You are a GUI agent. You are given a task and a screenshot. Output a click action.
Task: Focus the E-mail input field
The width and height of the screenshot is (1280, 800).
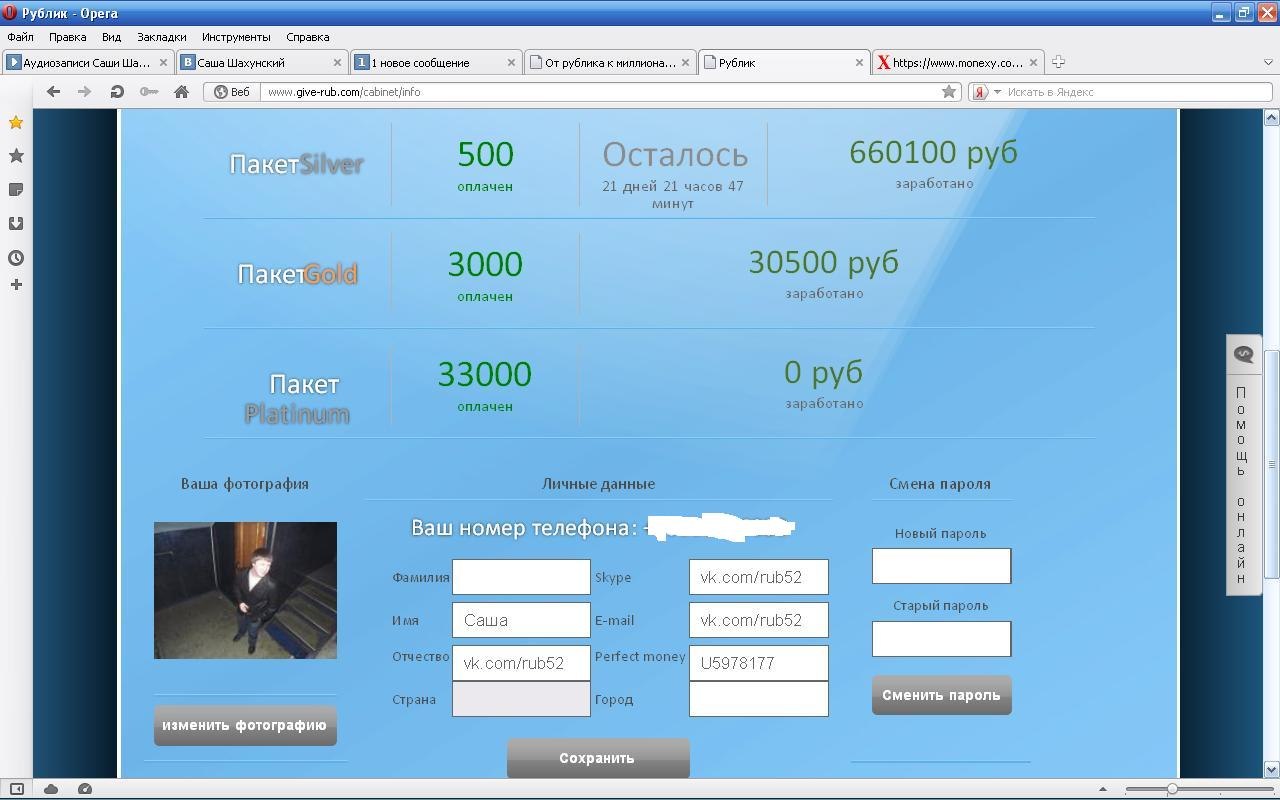click(759, 620)
